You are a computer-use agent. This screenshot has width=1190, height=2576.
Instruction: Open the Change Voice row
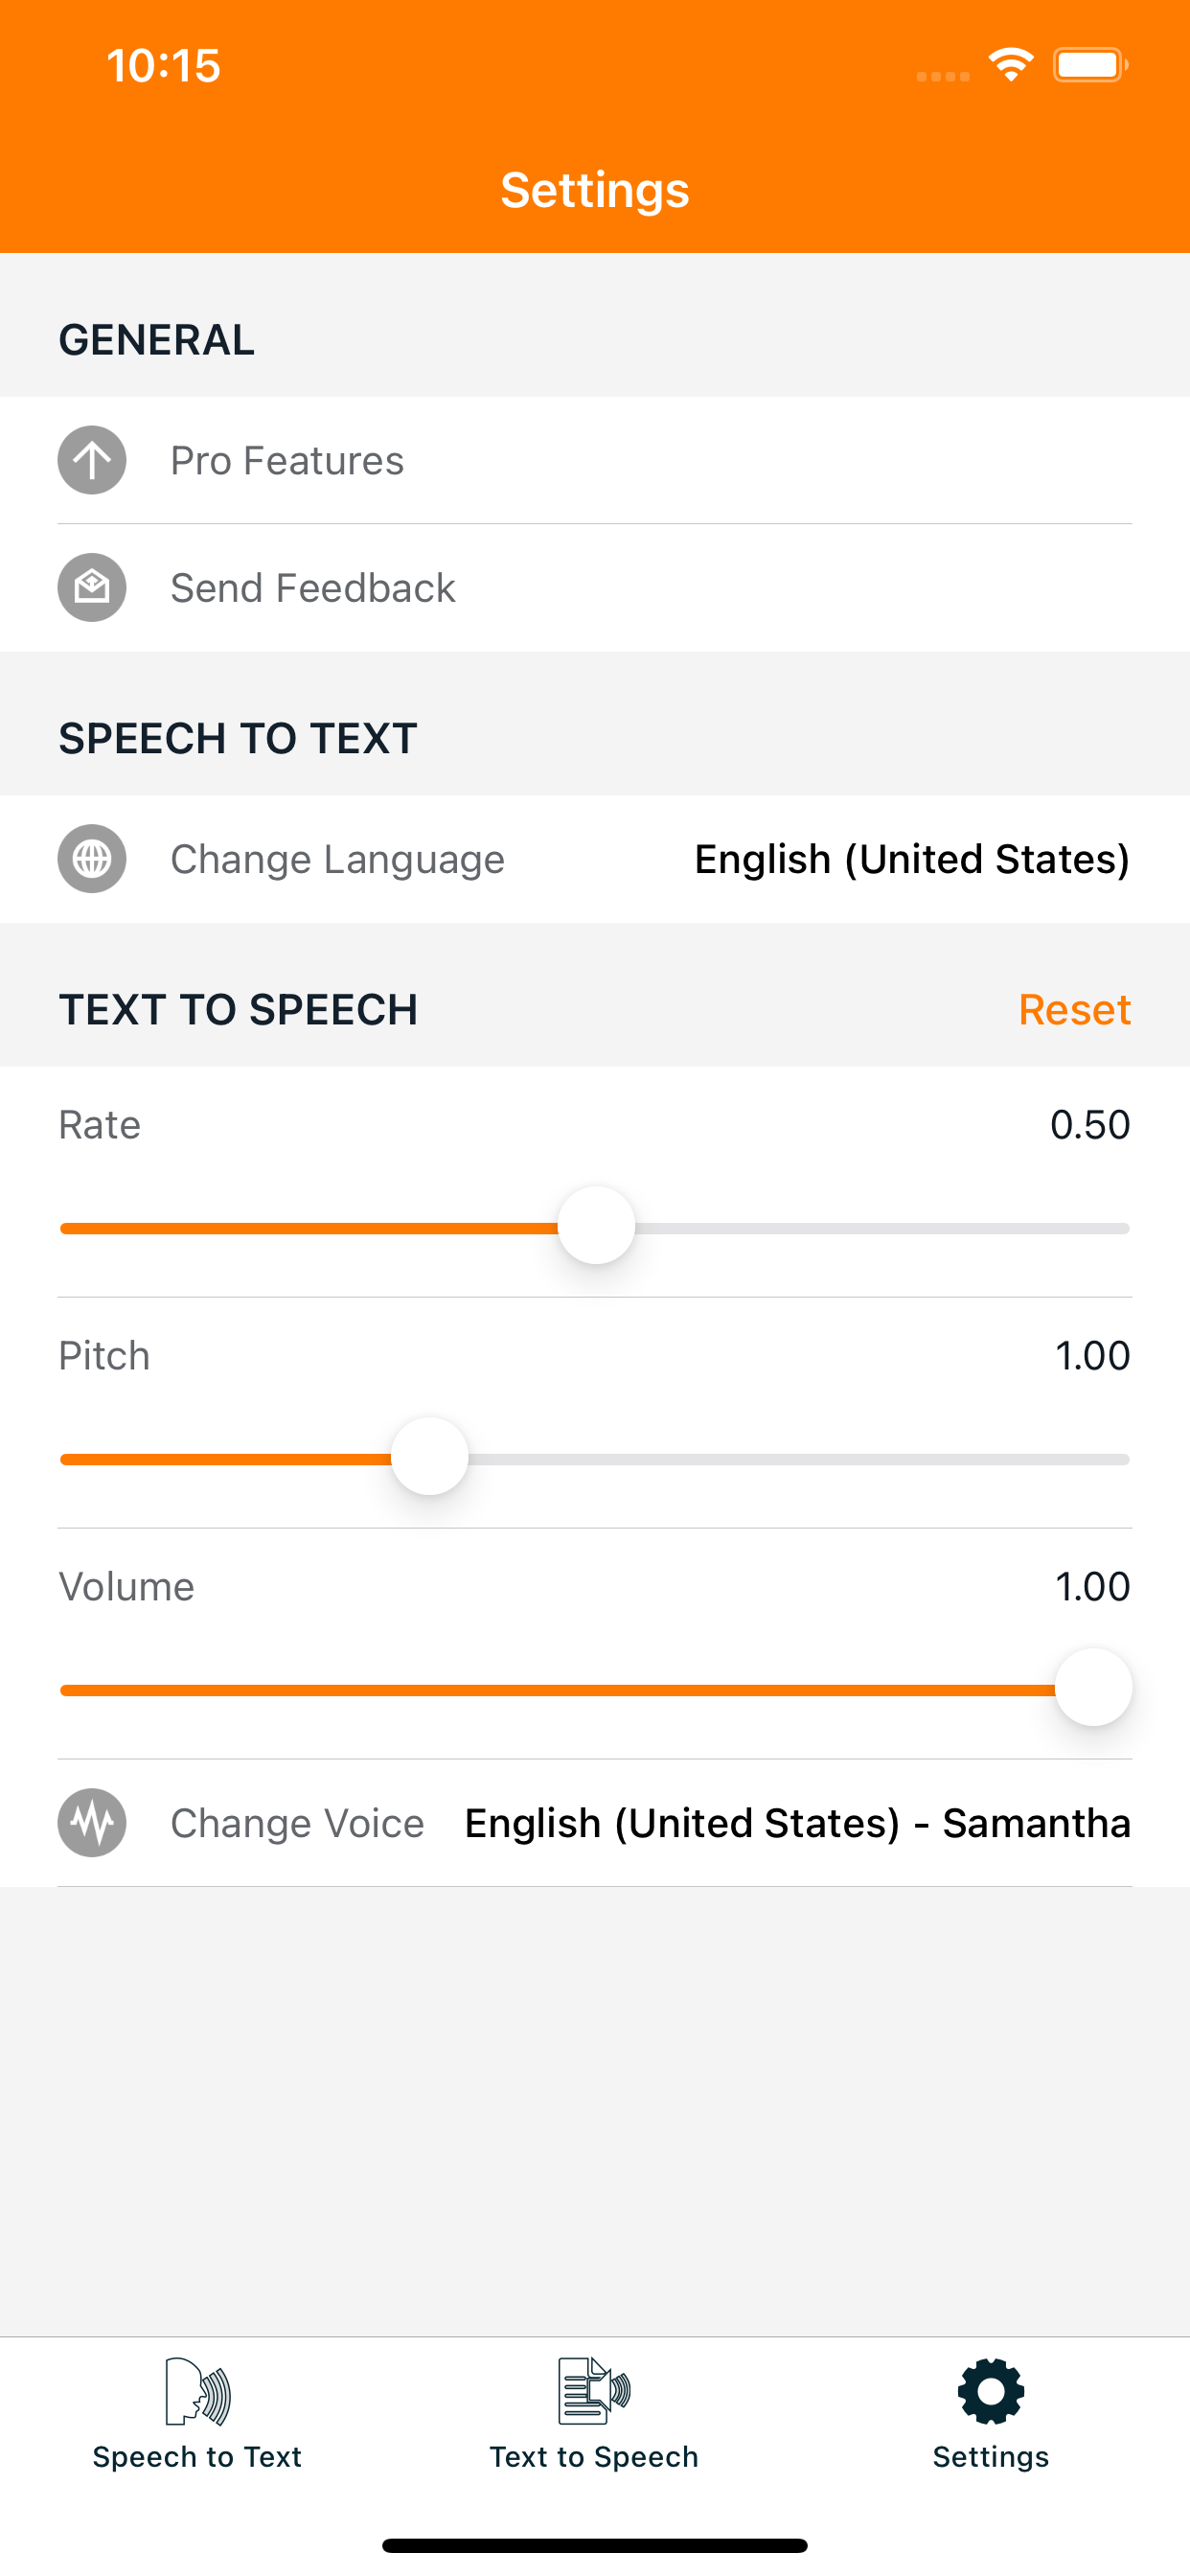pos(595,1823)
